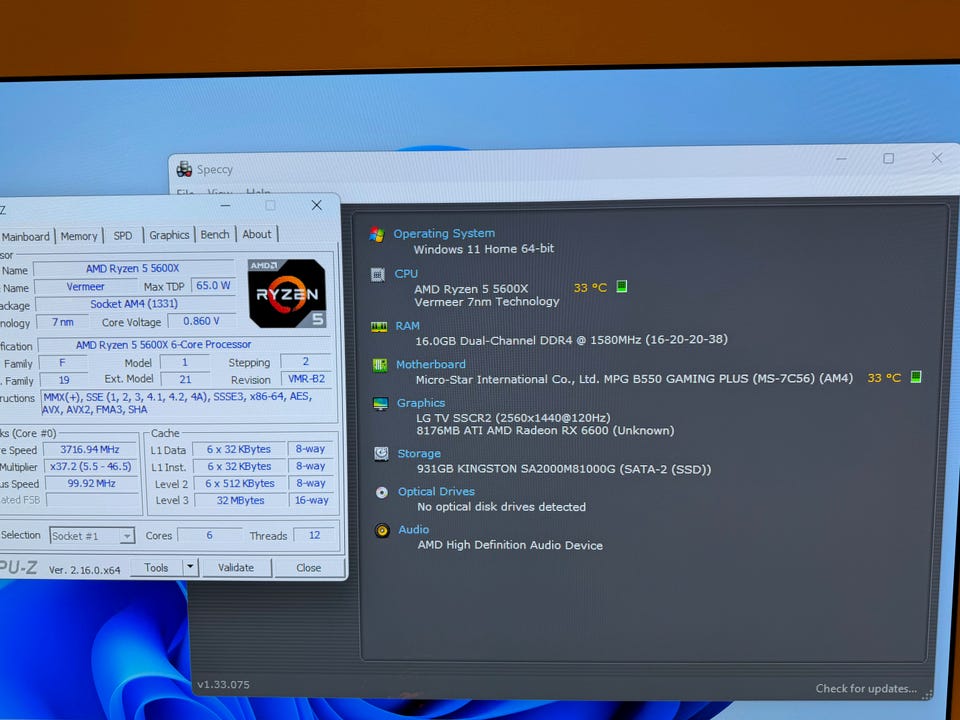Click the Windows 11 Home 64-bit text

point(484,249)
